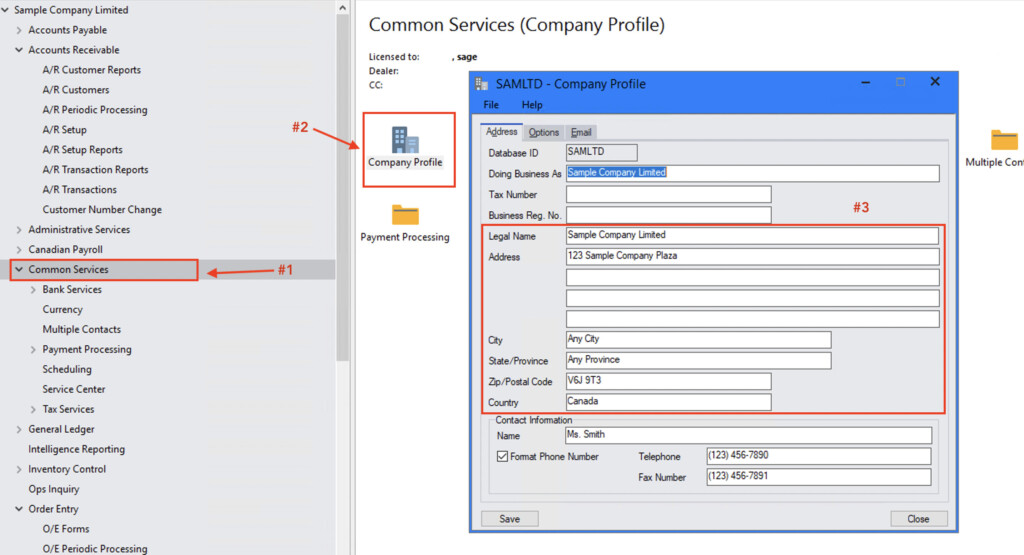Image resolution: width=1024 pixels, height=555 pixels.
Task: Switch to the Email tab
Action: pyautogui.click(x=581, y=132)
